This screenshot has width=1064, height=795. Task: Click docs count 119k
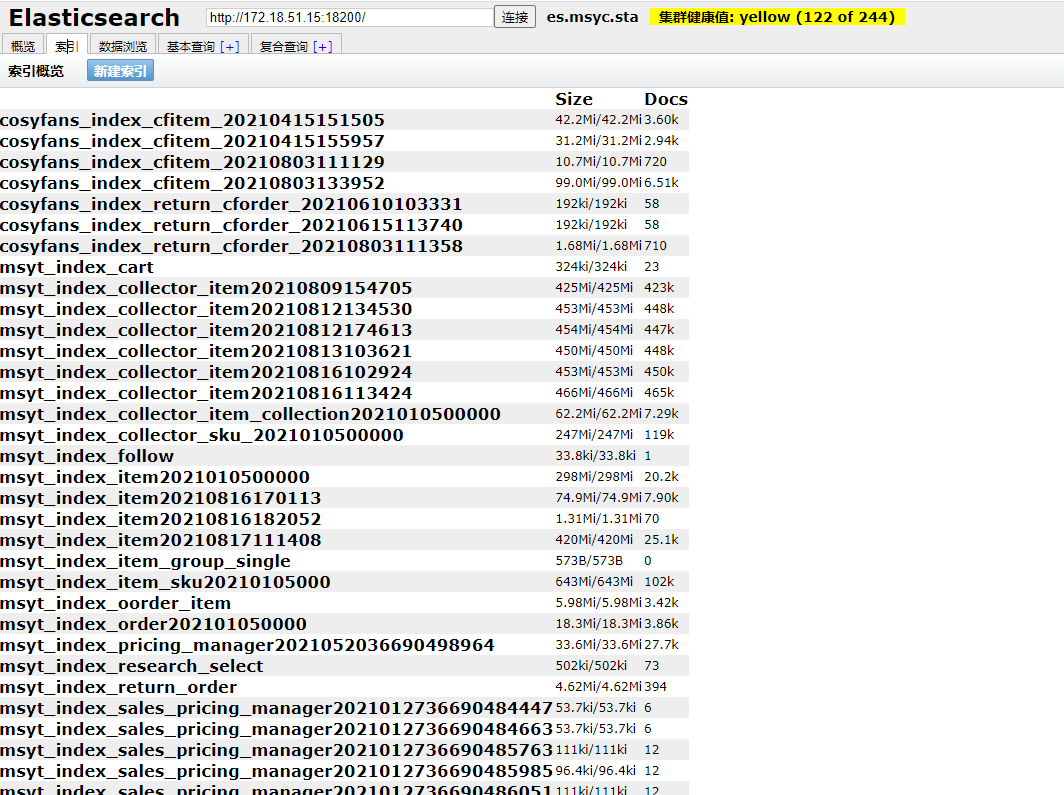(x=659, y=434)
